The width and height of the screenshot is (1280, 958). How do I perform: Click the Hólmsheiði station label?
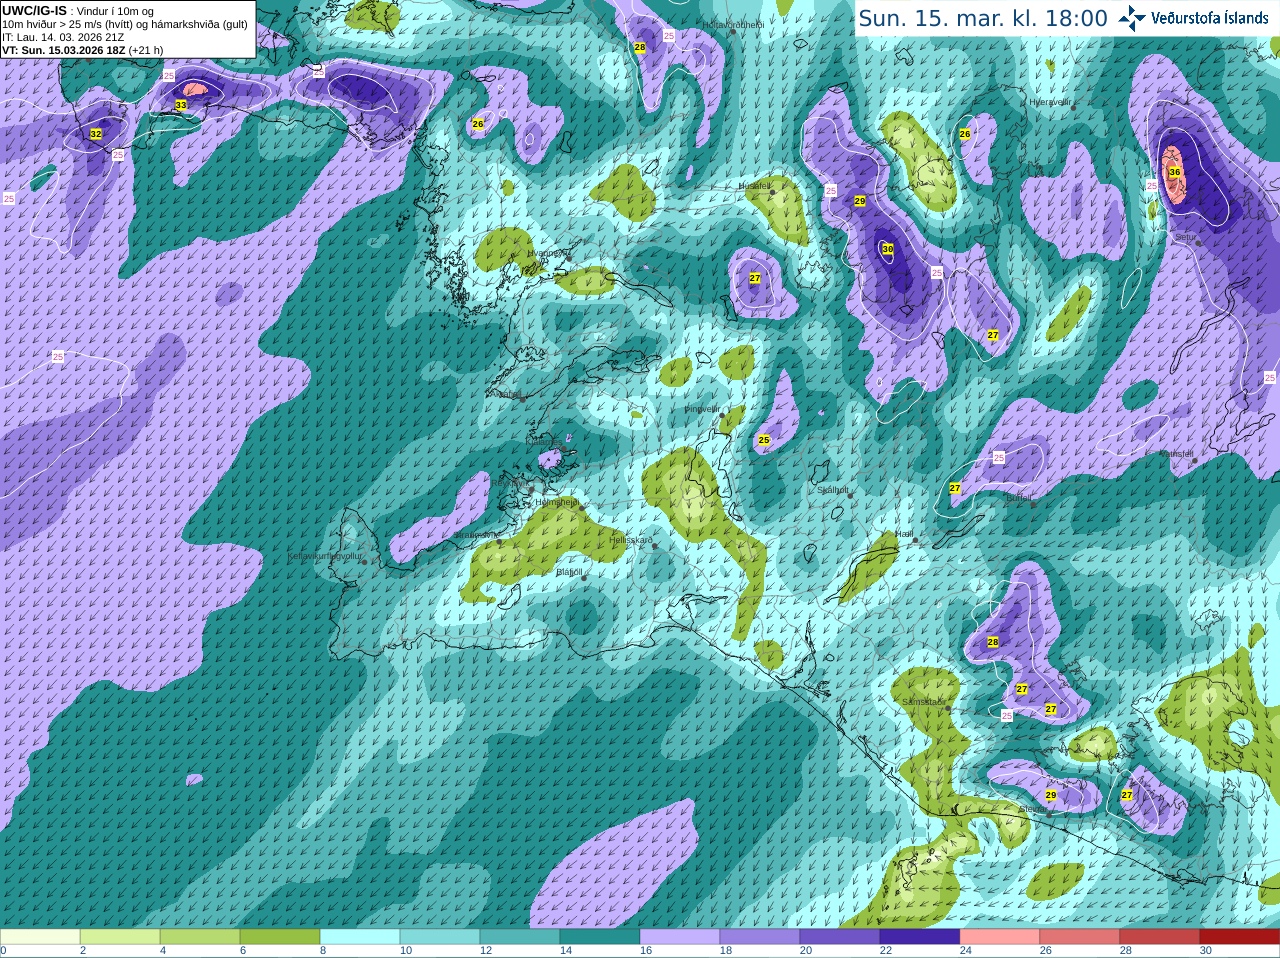557,502
